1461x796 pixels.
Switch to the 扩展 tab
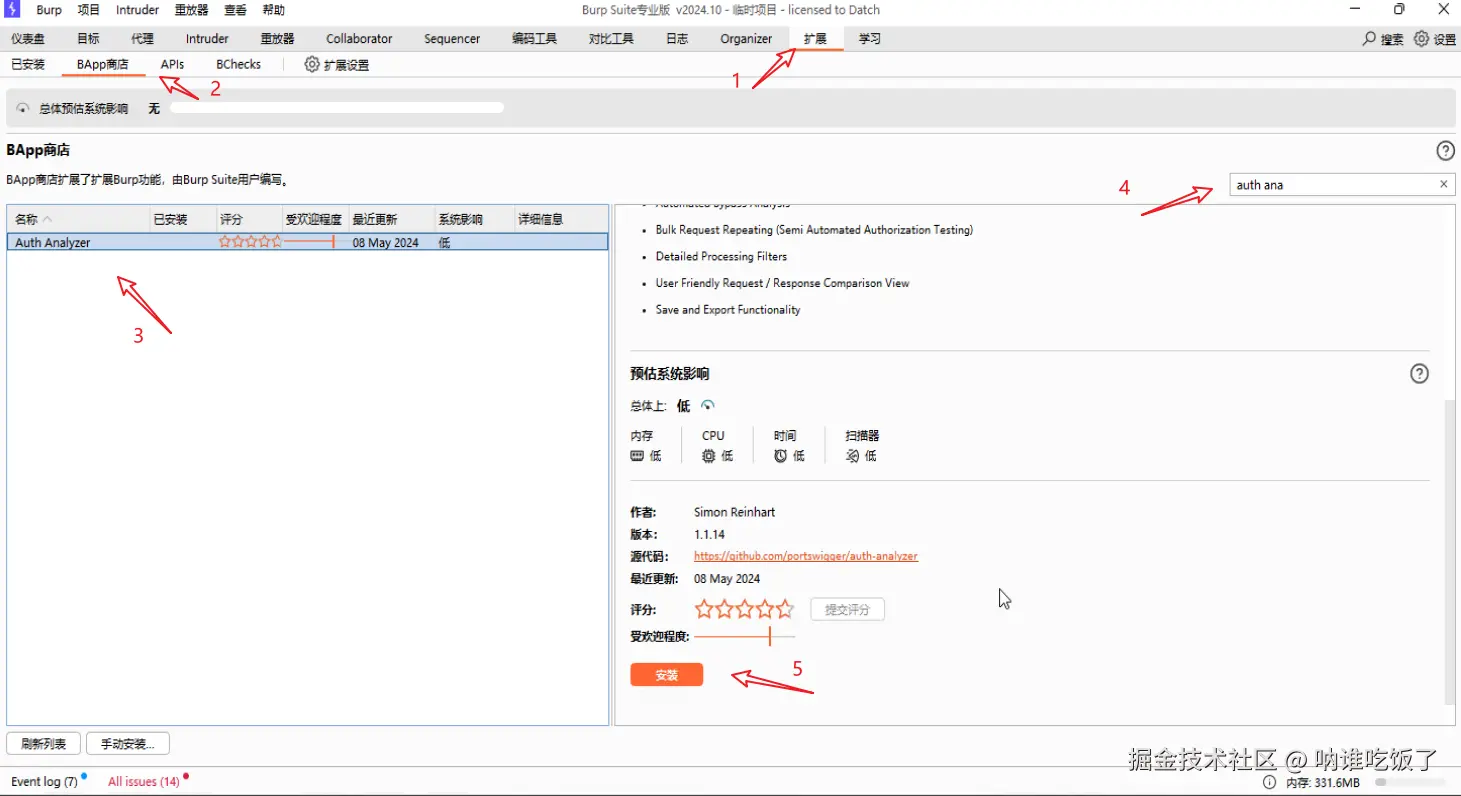point(815,39)
